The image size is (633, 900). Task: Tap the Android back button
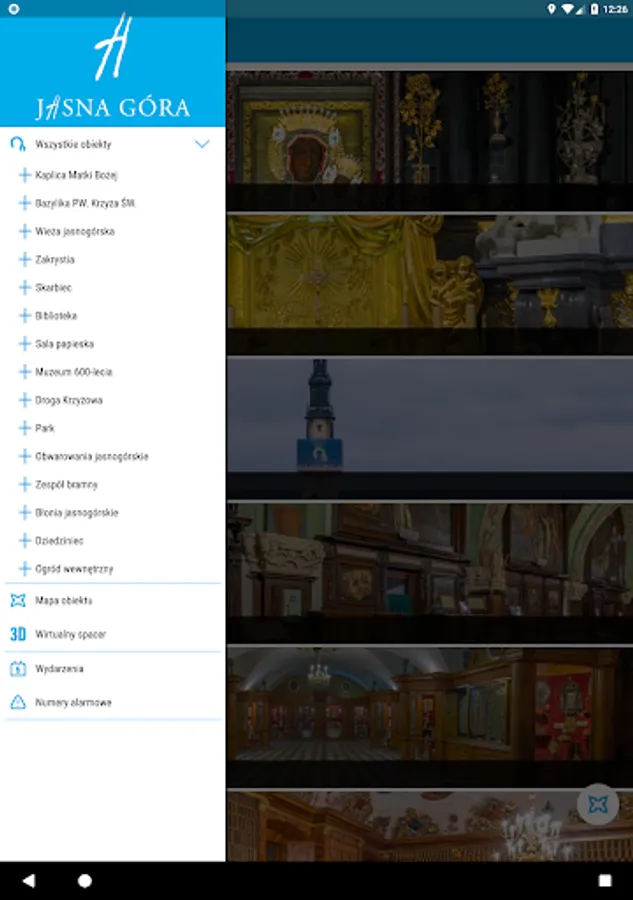[x=28, y=880]
